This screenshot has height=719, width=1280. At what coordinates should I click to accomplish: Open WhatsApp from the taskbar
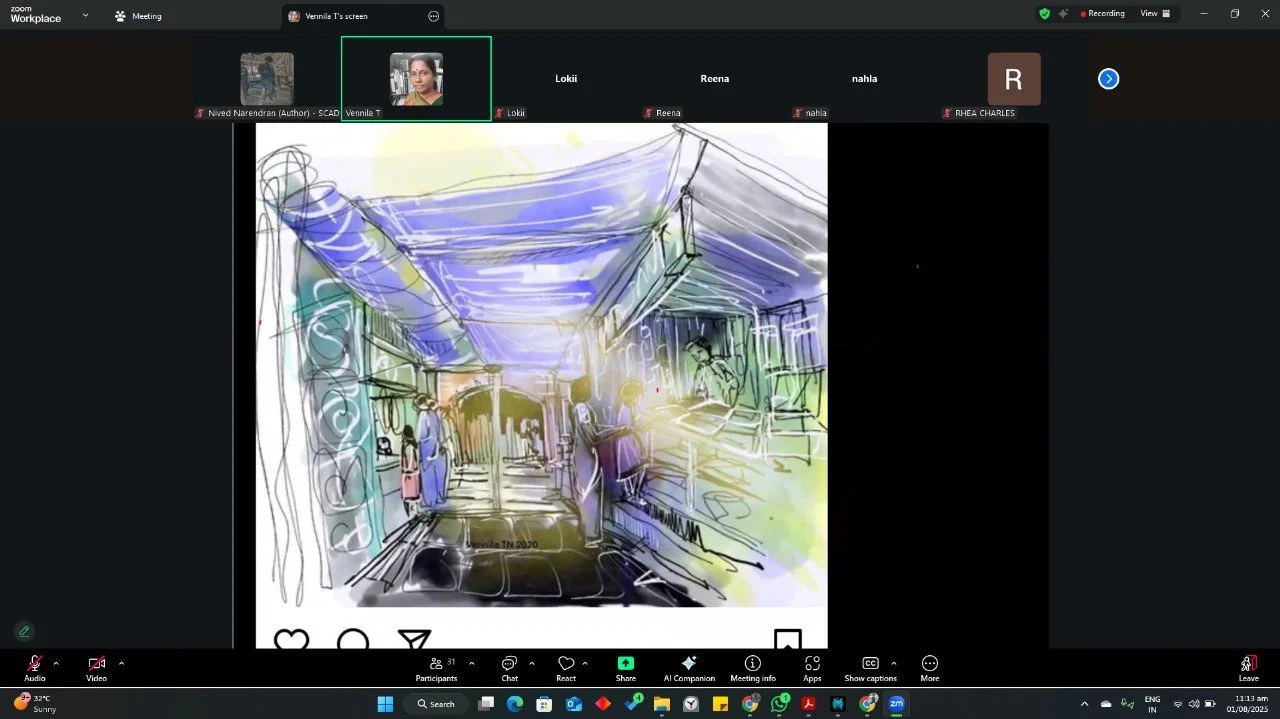pyautogui.click(x=779, y=704)
